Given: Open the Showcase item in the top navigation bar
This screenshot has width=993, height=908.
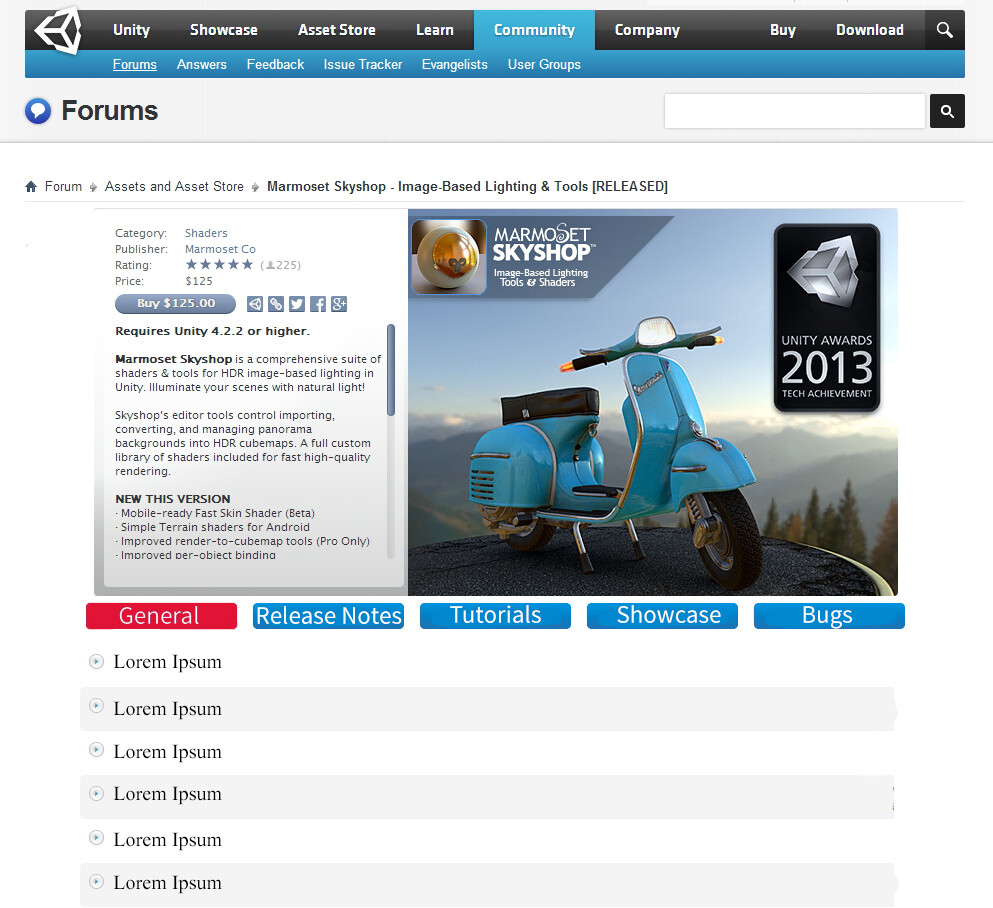Looking at the screenshot, I should point(224,30).
